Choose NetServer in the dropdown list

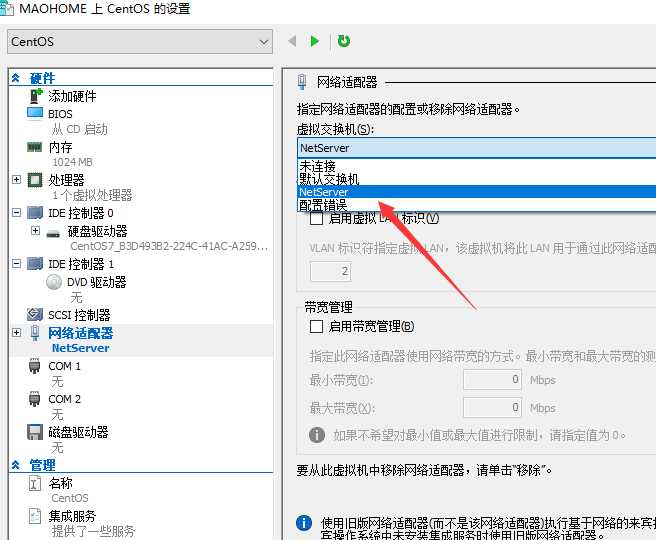[477, 192]
